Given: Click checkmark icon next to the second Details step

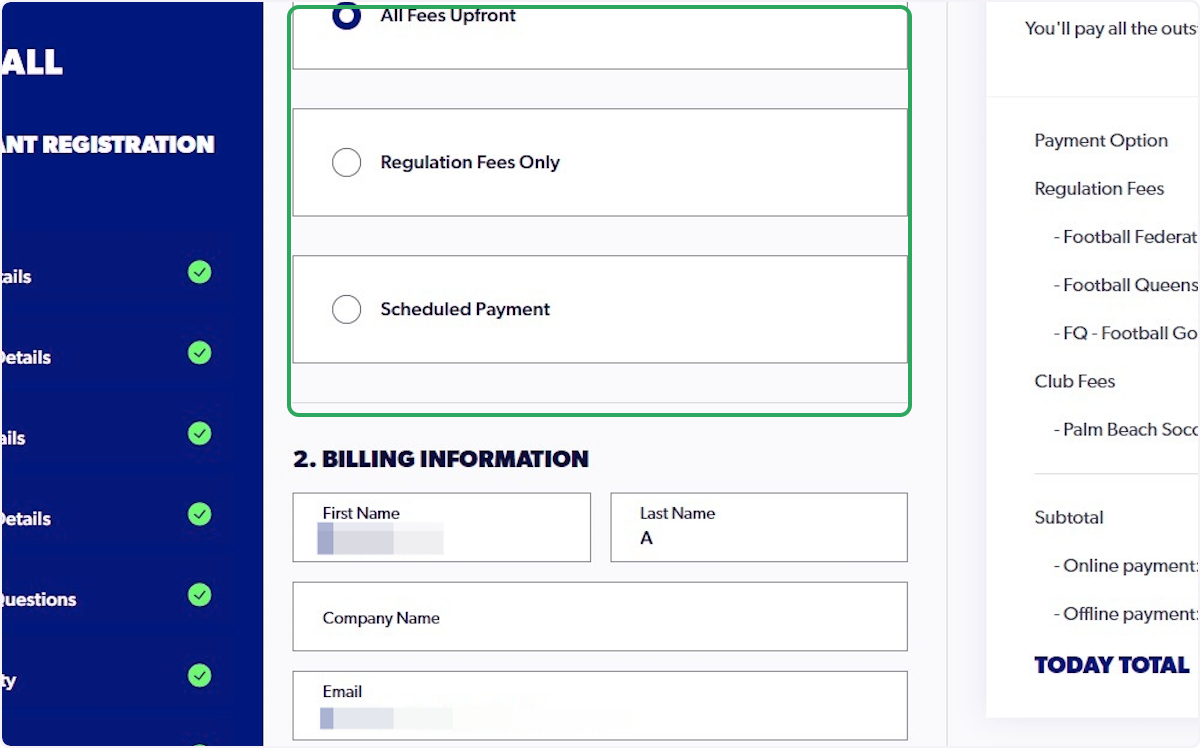Looking at the screenshot, I should [199, 353].
